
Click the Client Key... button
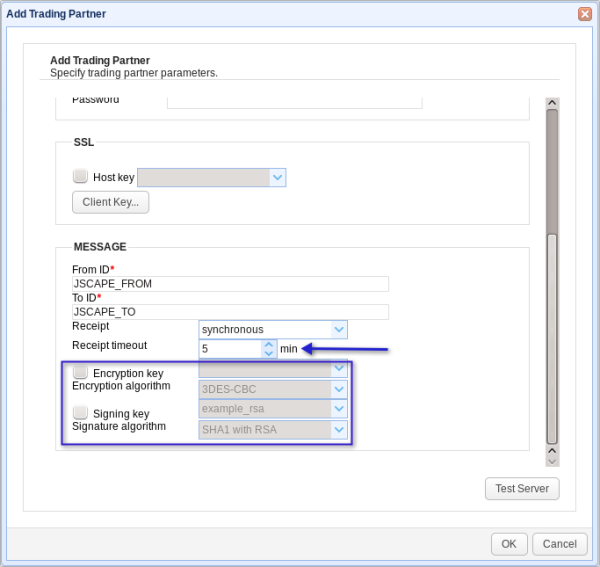tap(110, 202)
